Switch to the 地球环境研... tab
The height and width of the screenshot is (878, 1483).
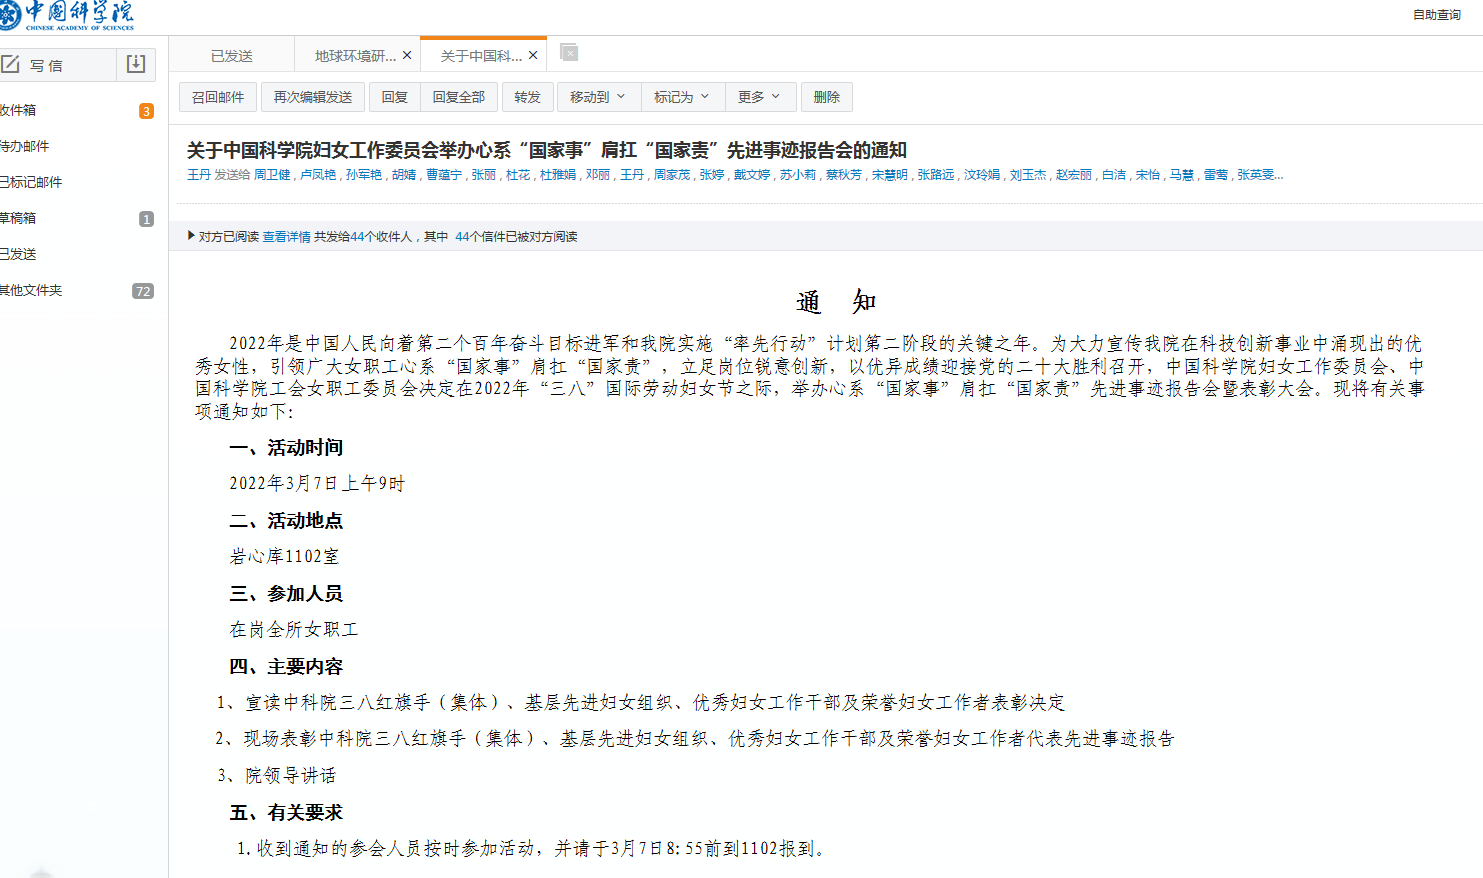354,56
